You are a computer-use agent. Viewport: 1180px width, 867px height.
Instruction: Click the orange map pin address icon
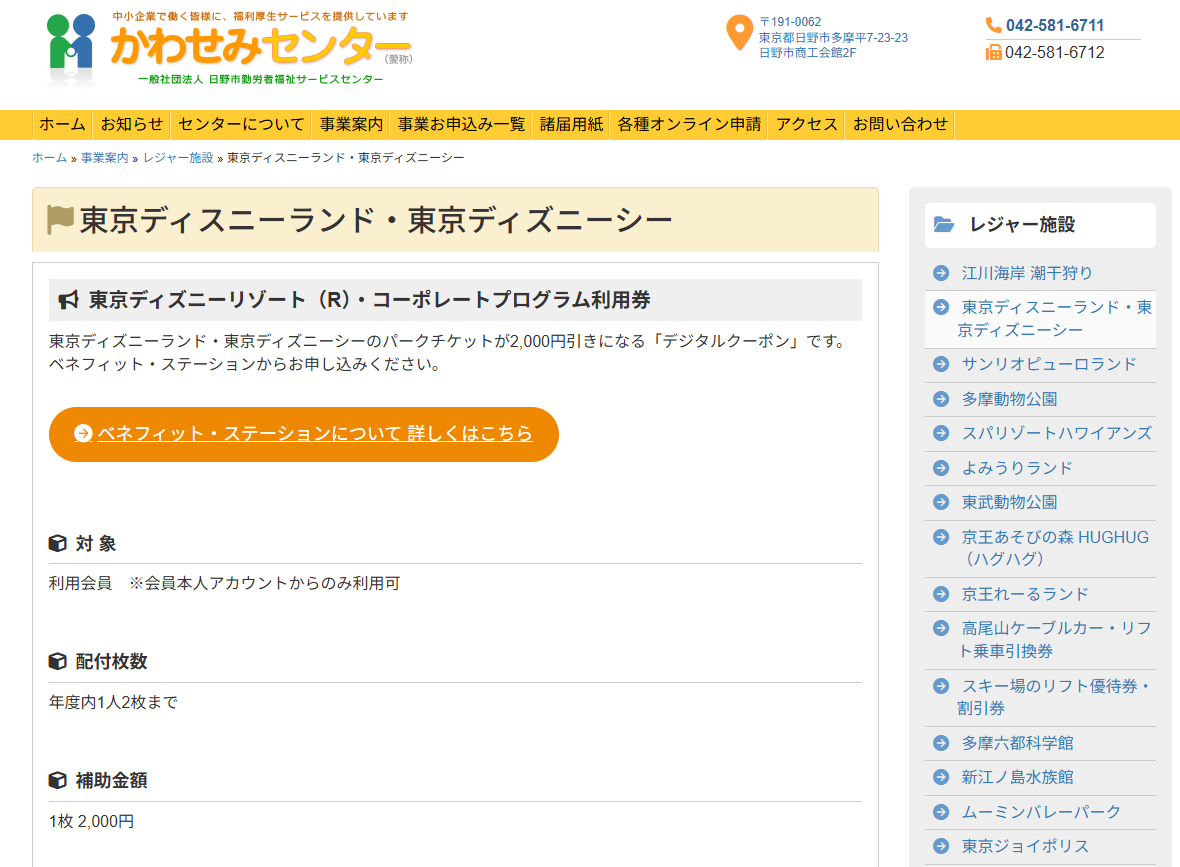pyautogui.click(x=738, y=33)
